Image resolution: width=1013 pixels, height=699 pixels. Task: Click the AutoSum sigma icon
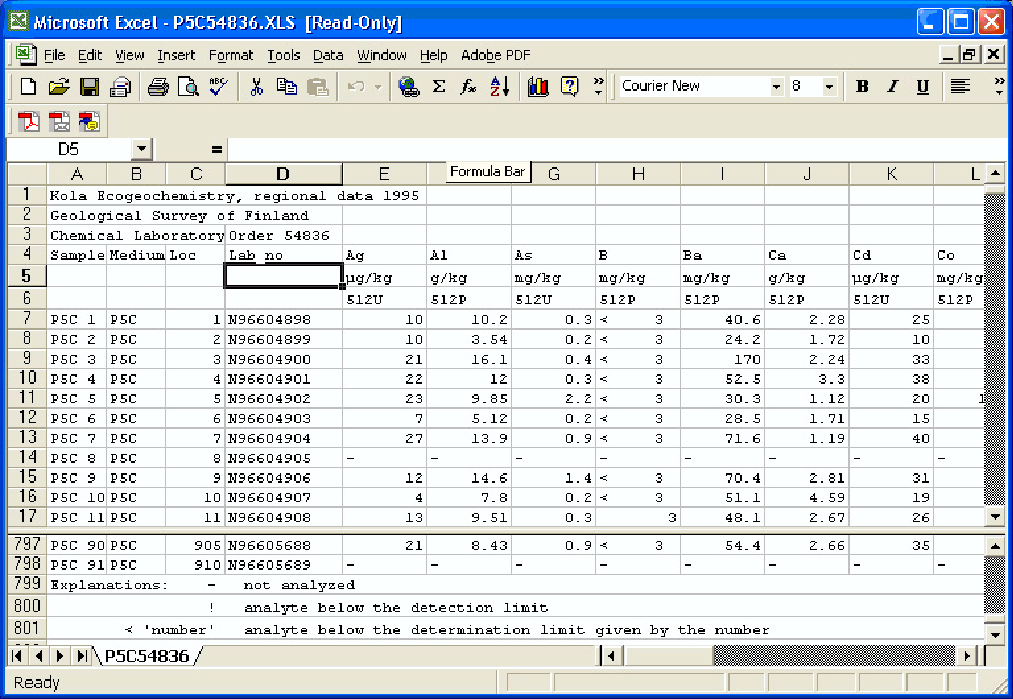[x=438, y=87]
